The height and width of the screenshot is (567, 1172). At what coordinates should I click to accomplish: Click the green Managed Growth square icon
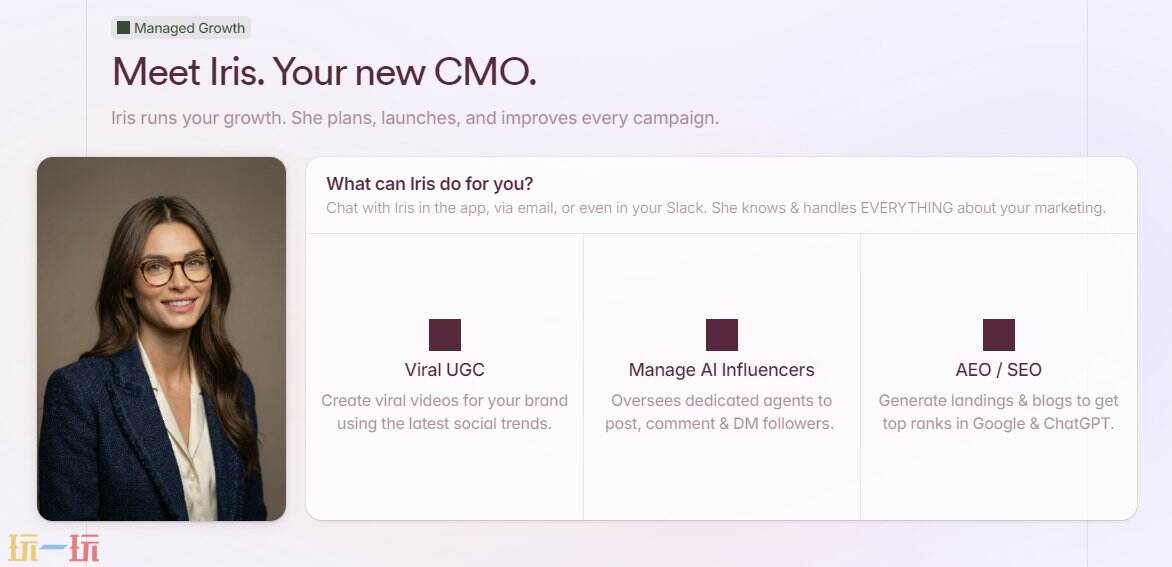[x=123, y=28]
